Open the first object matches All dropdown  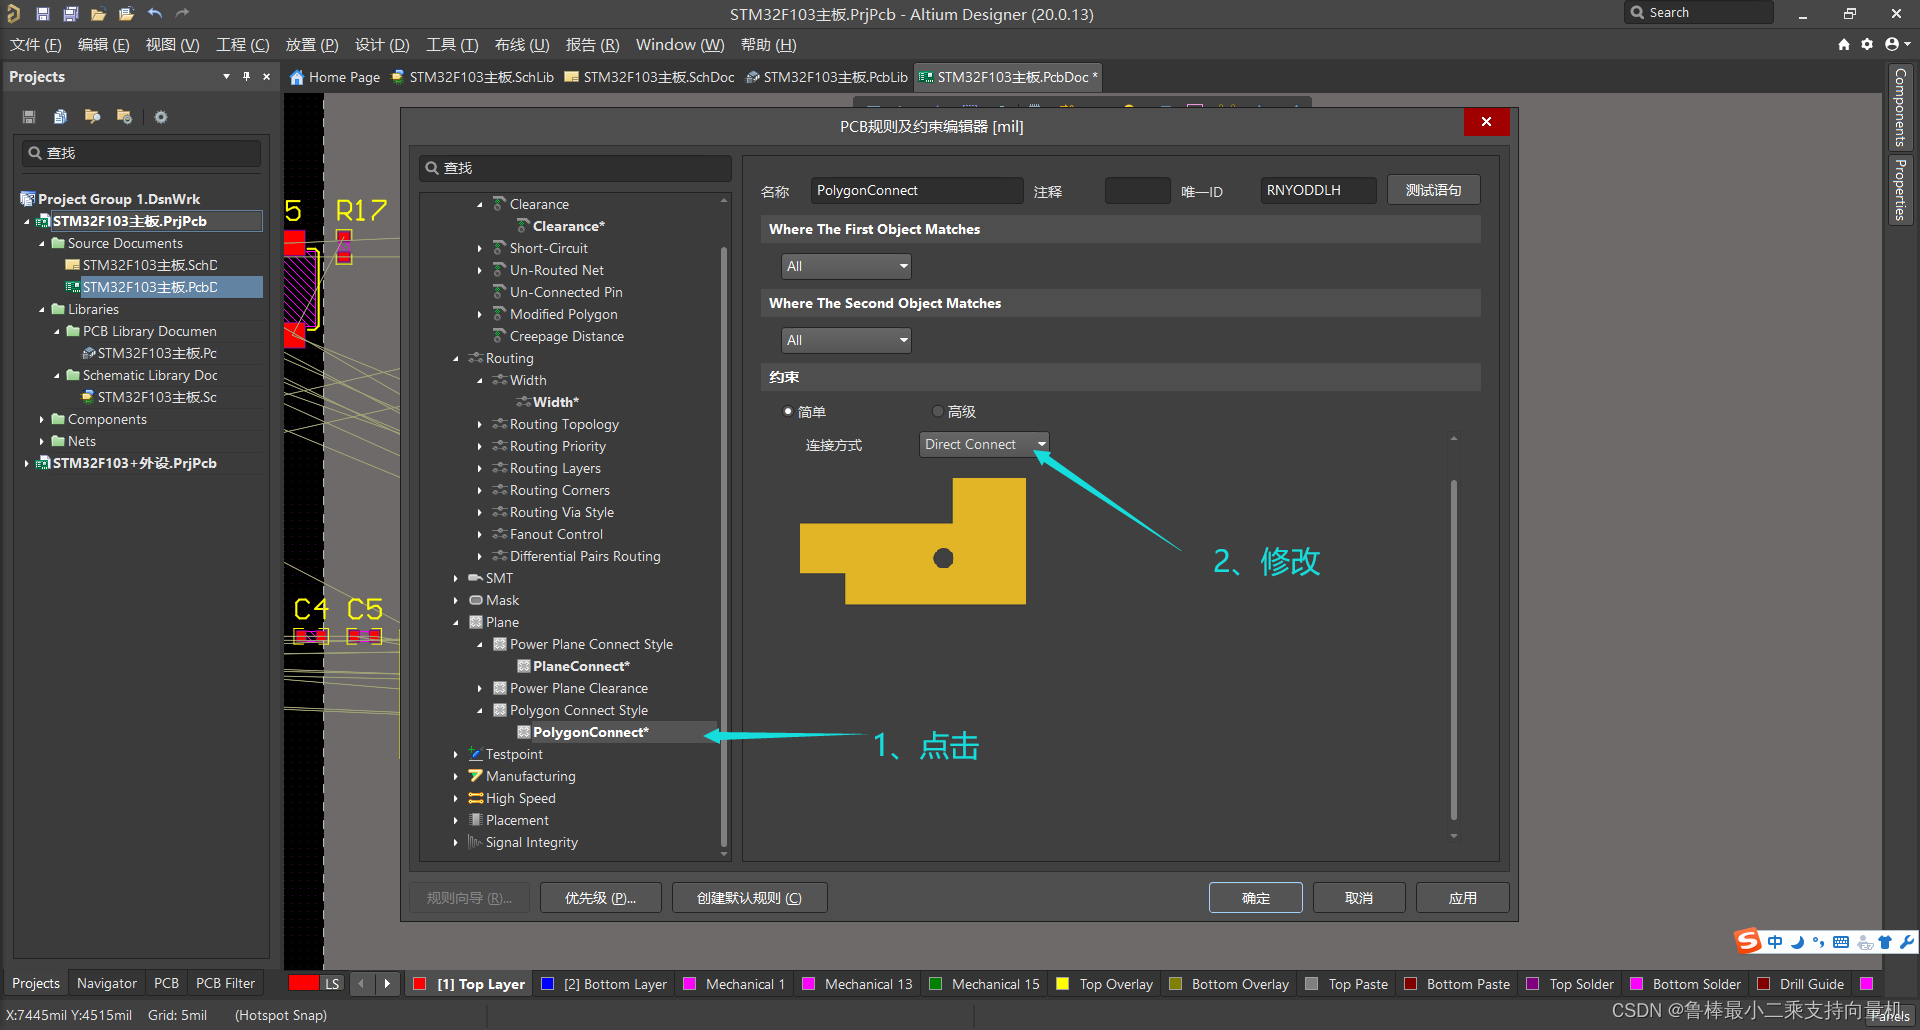click(846, 266)
